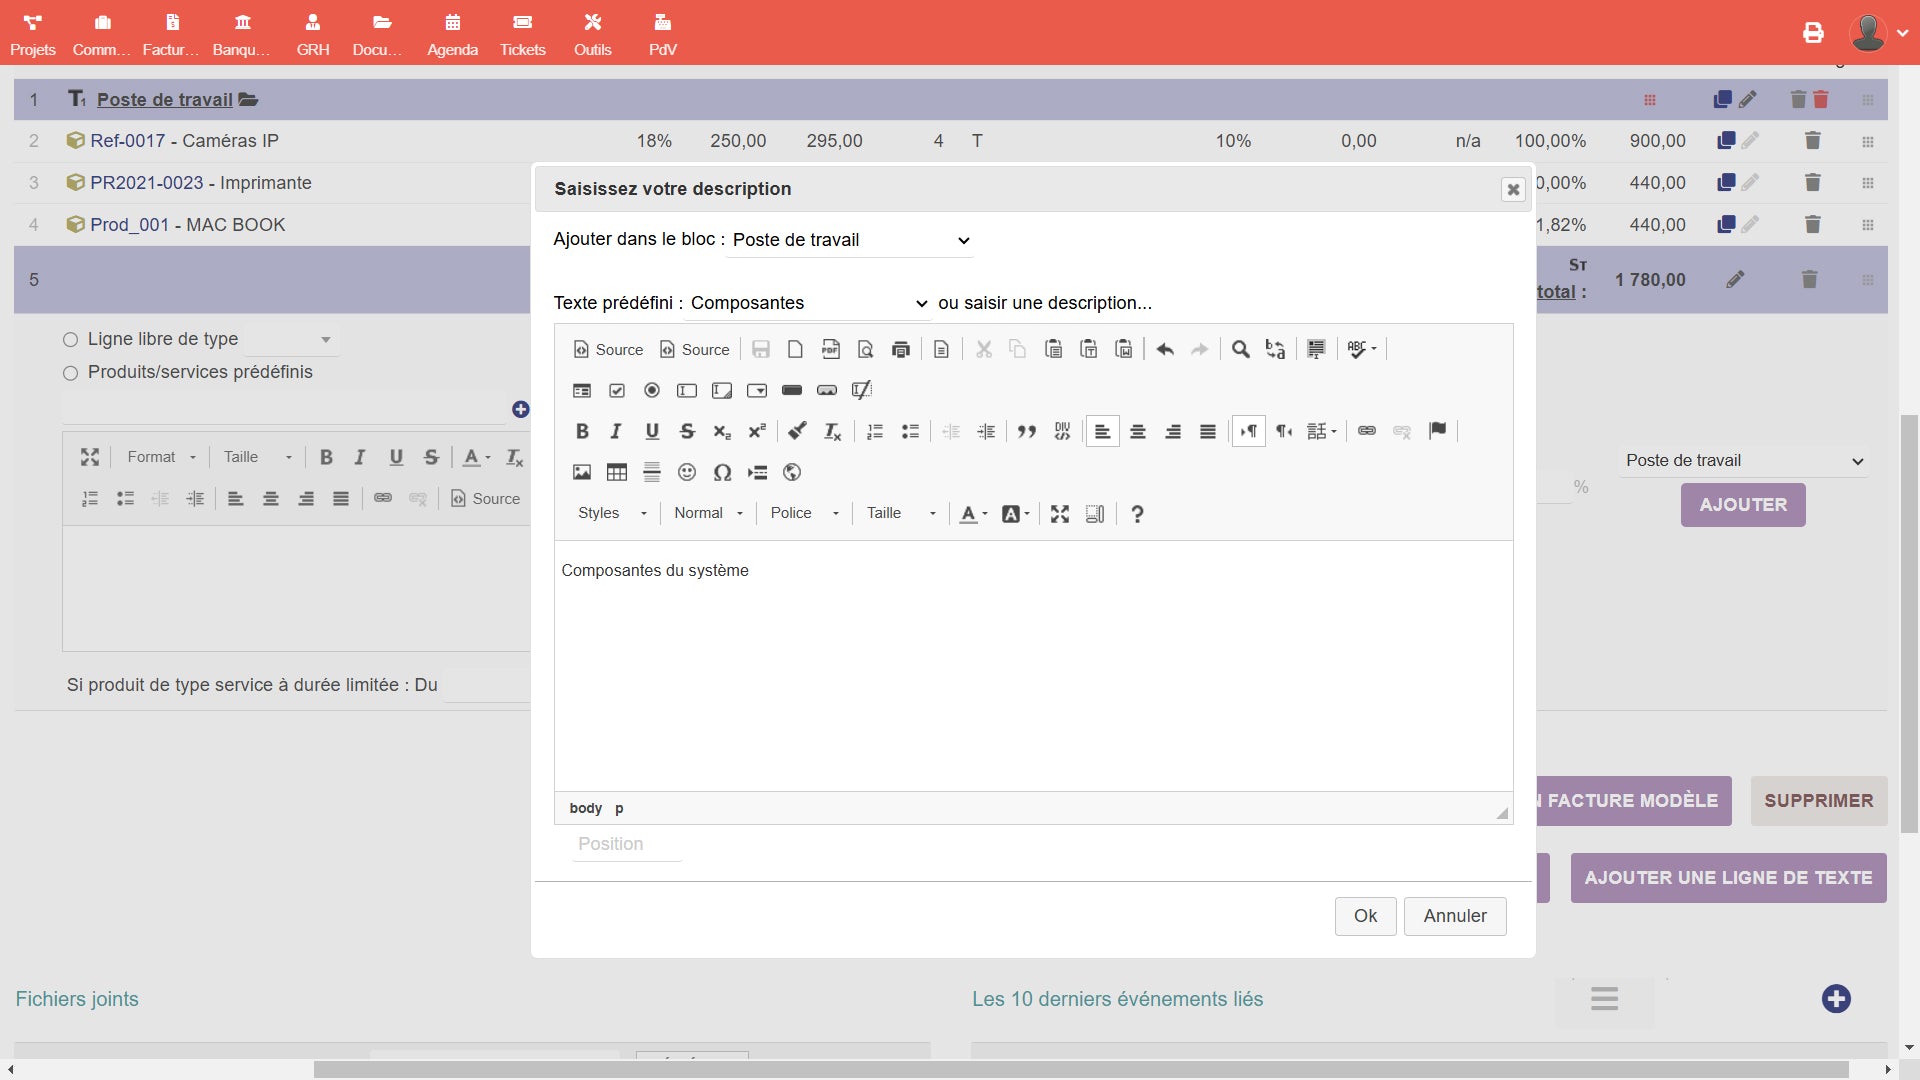Image resolution: width=1920 pixels, height=1080 pixels.
Task: Expand the Texte prédéfini Composantes dropdown
Action: [x=808, y=303]
